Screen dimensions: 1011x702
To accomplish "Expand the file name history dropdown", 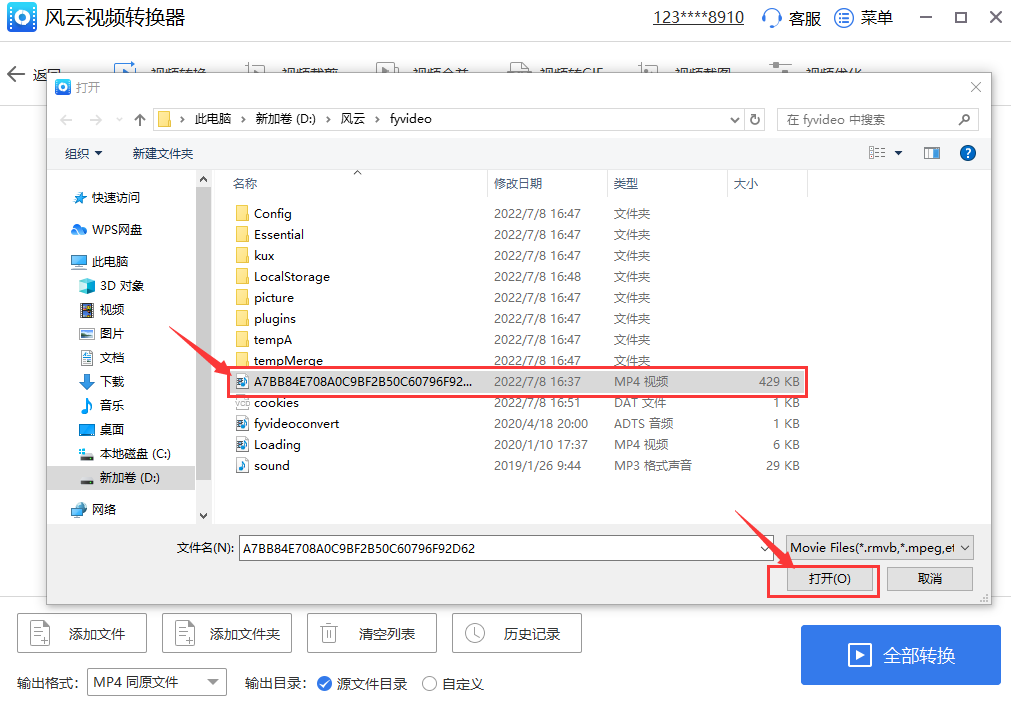I will point(765,548).
